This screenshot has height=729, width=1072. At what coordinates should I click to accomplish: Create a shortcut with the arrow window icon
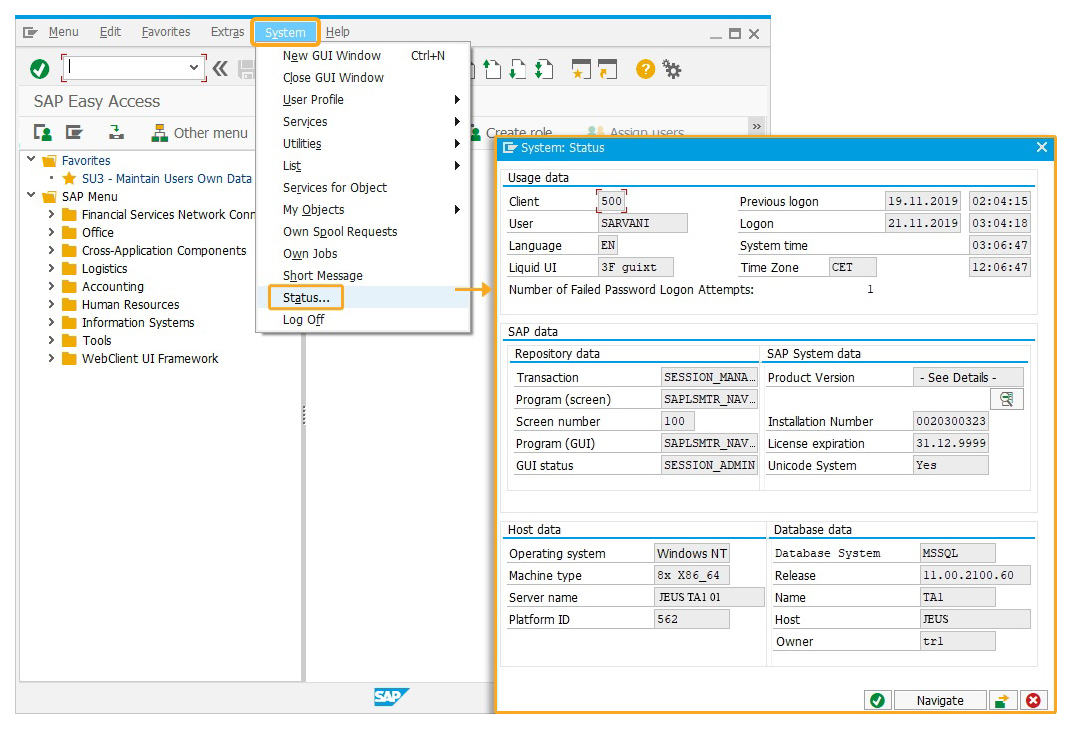[607, 69]
